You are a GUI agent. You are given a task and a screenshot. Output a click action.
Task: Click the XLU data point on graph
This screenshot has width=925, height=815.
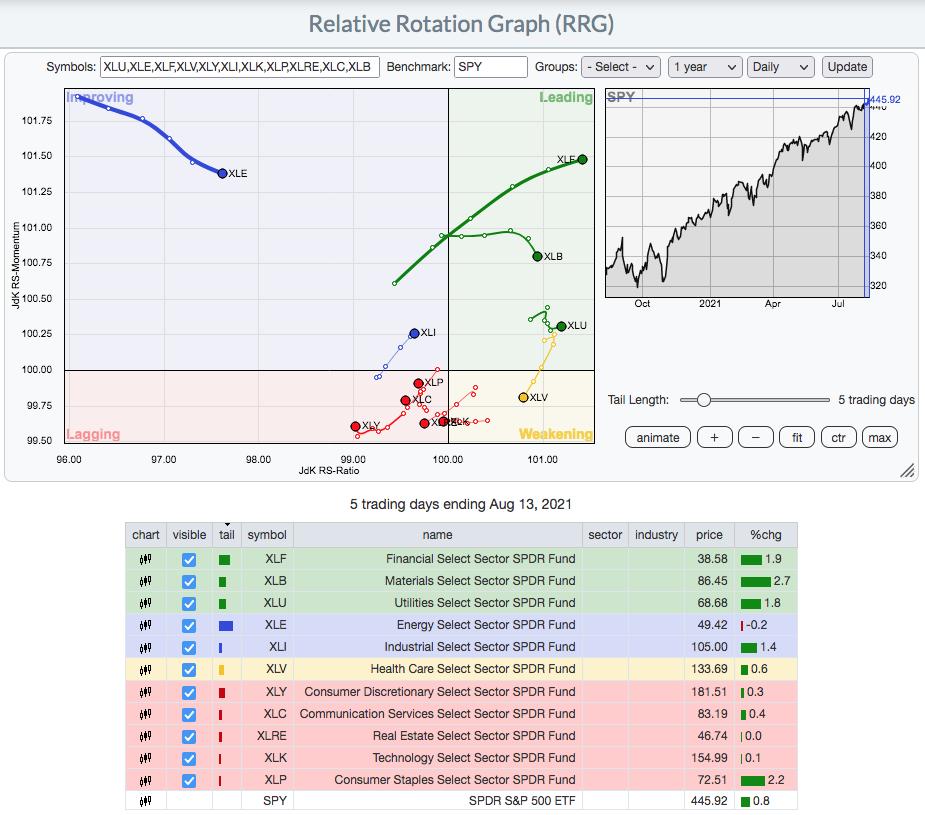[x=562, y=326]
